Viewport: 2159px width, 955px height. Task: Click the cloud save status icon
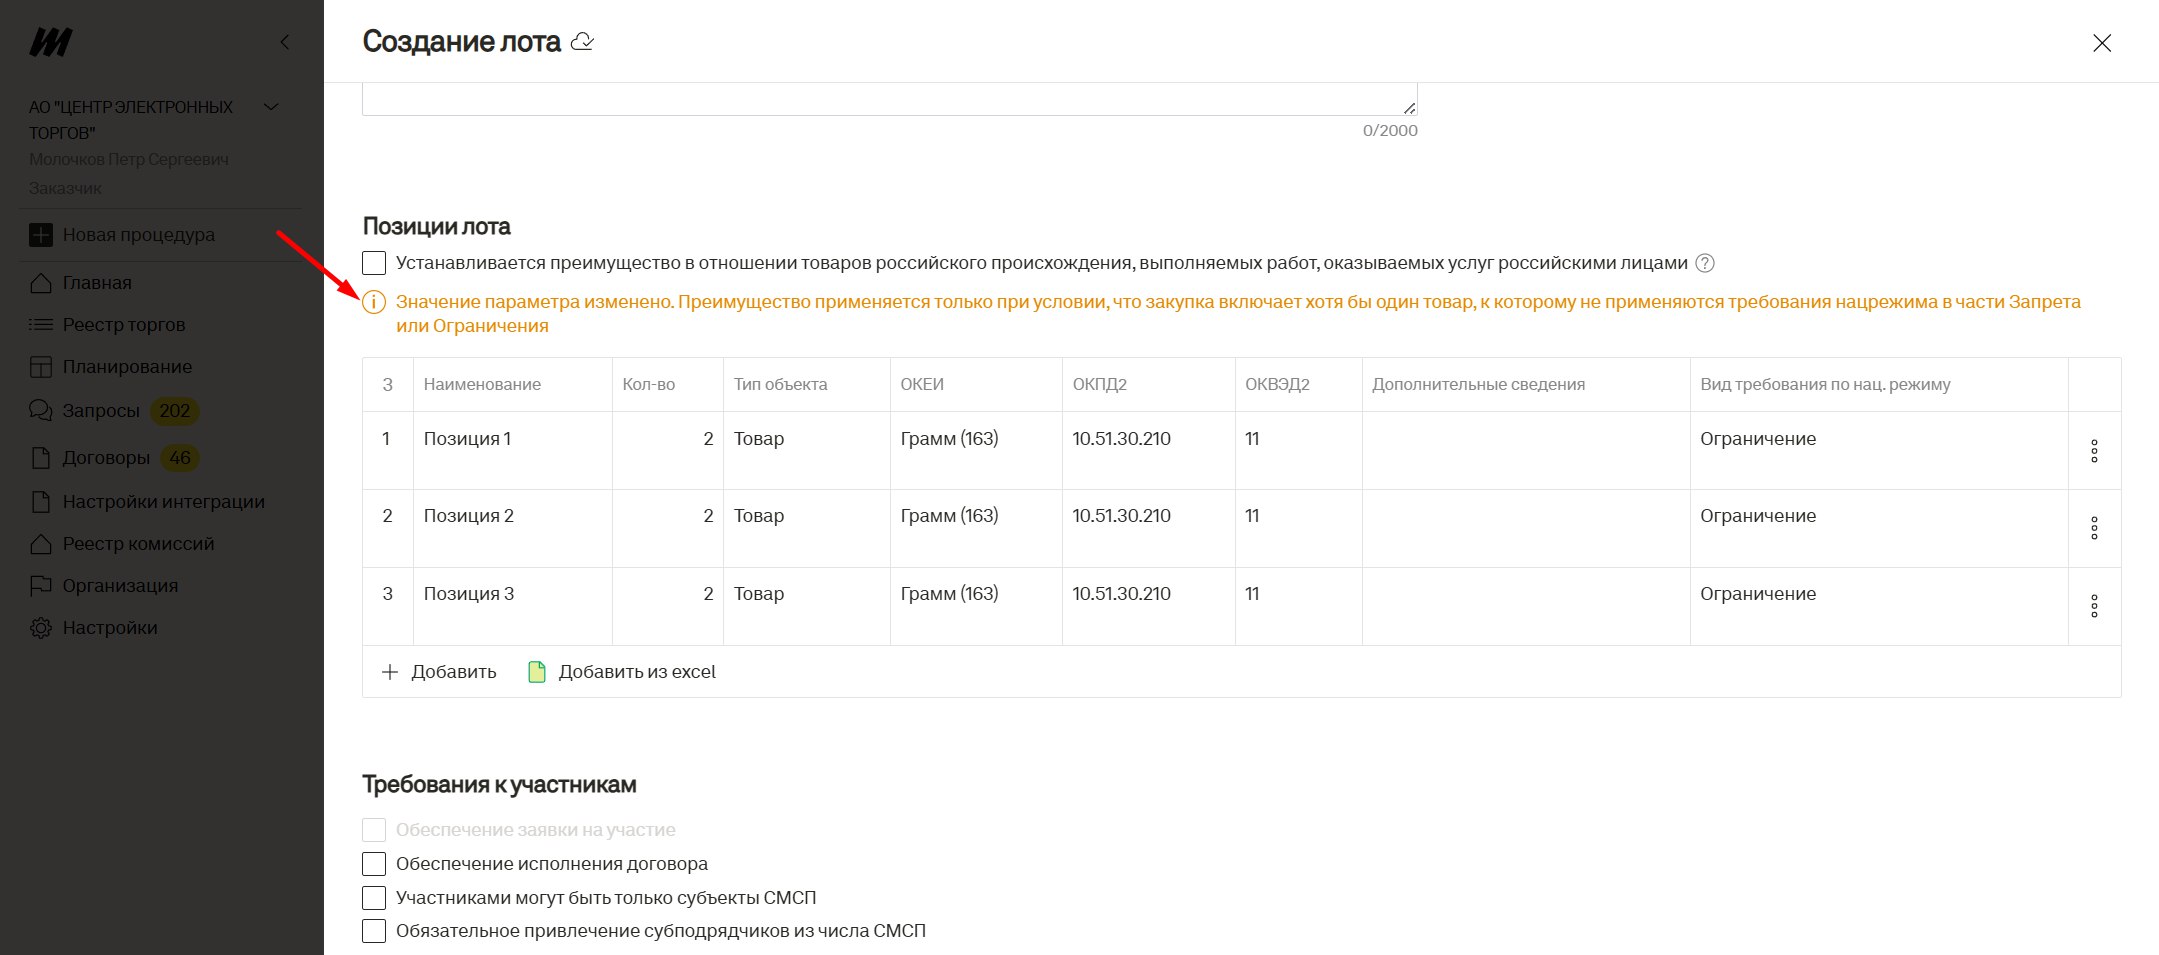click(582, 42)
